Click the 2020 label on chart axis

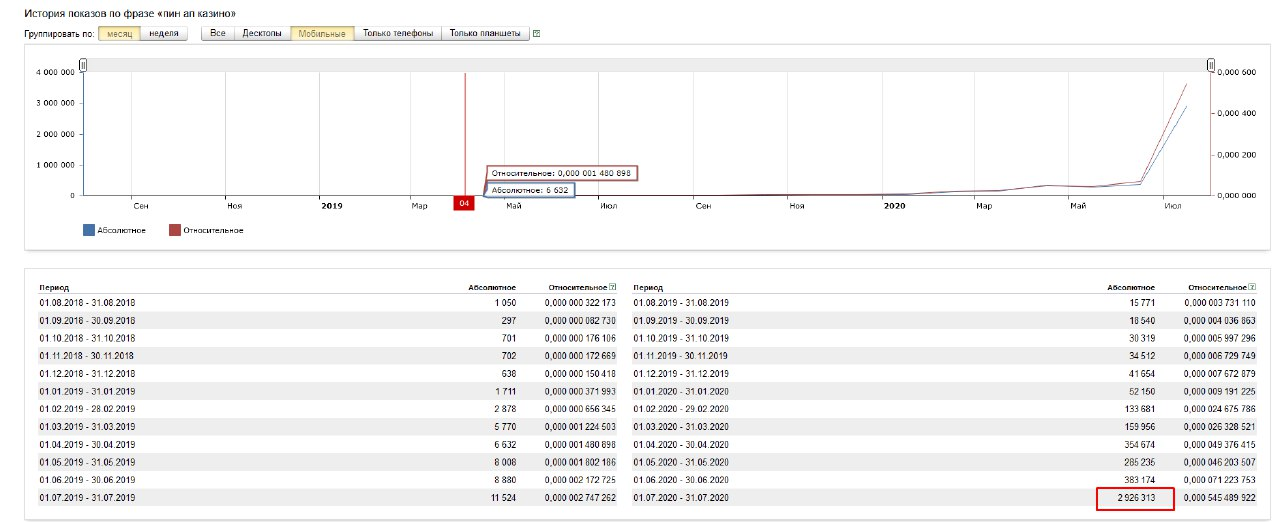pyautogui.click(x=894, y=205)
